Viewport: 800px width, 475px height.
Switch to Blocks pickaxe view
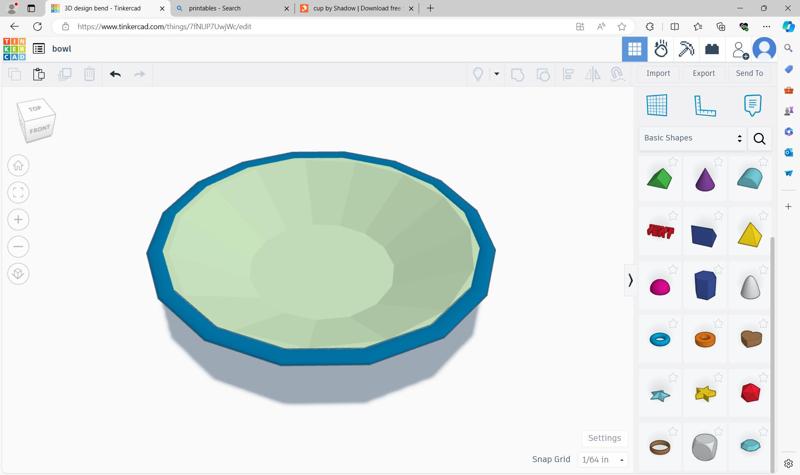click(x=686, y=49)
